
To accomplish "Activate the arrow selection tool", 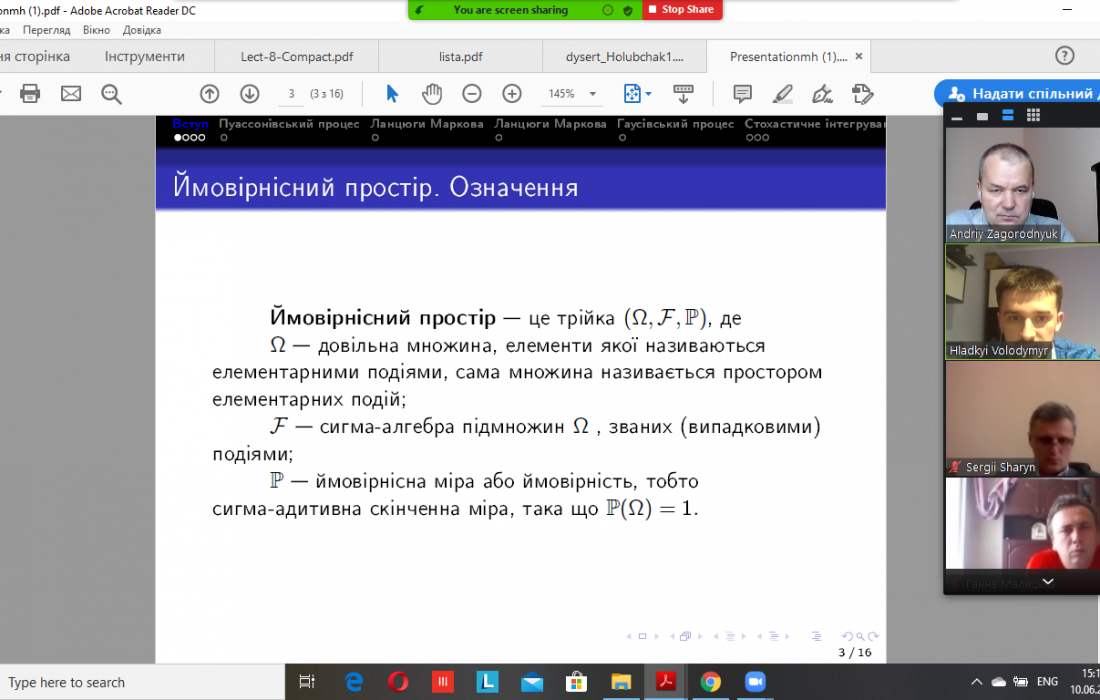I will pyautogui.click(x=392, y=94).
